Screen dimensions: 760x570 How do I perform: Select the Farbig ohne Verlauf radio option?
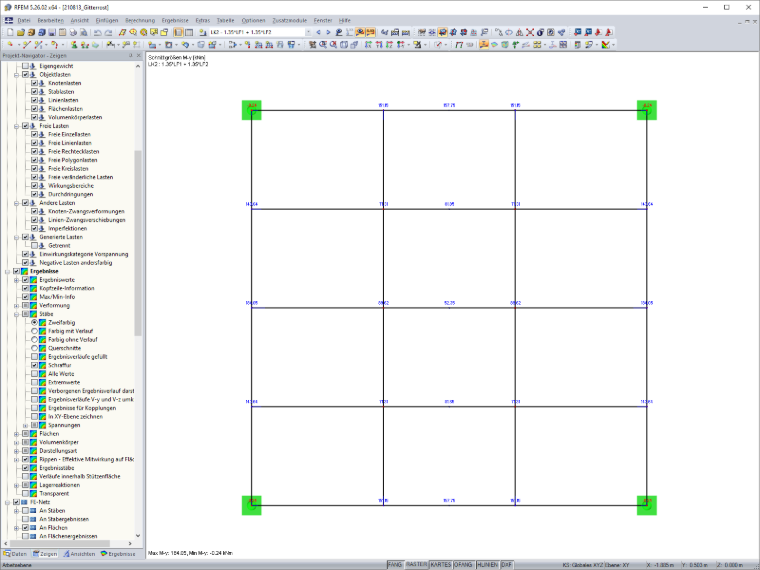tap(34, 340)
